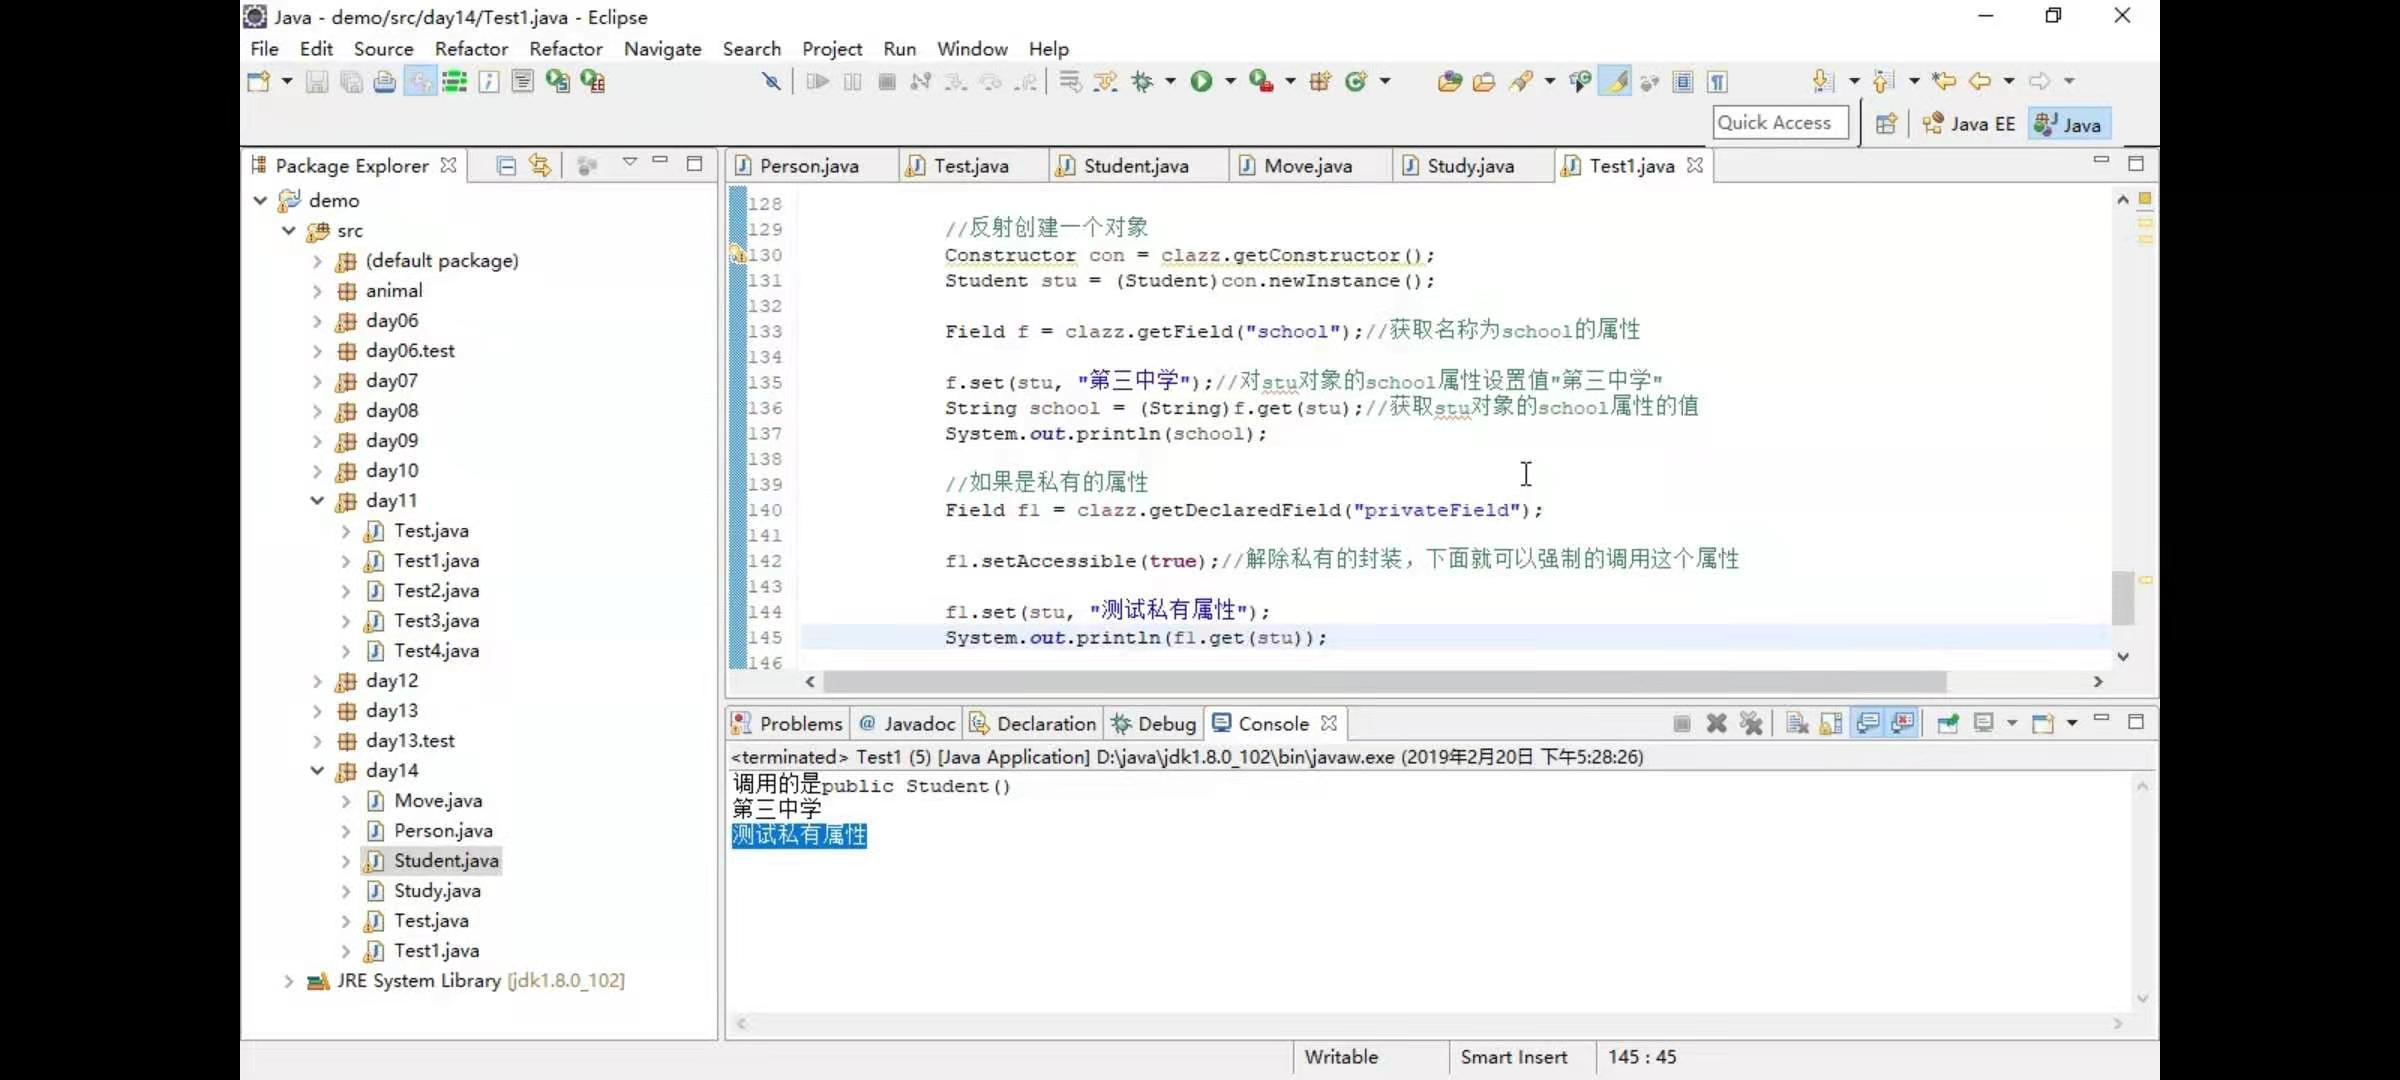The width and height of the screenshot is (2400, 1080).
Task: Click in the Quick Access field
Action: point(1779,123)
